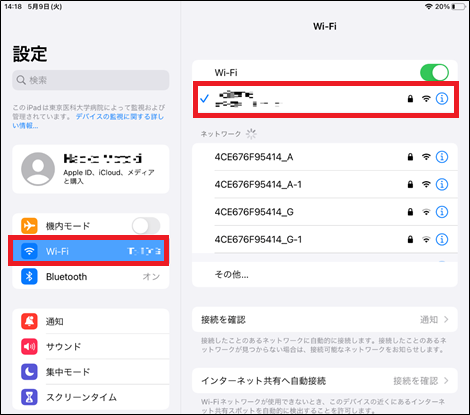Click the Apple ID profile avatar
The width and height of the screenshot is (470, 415).
tap(38, 169)
